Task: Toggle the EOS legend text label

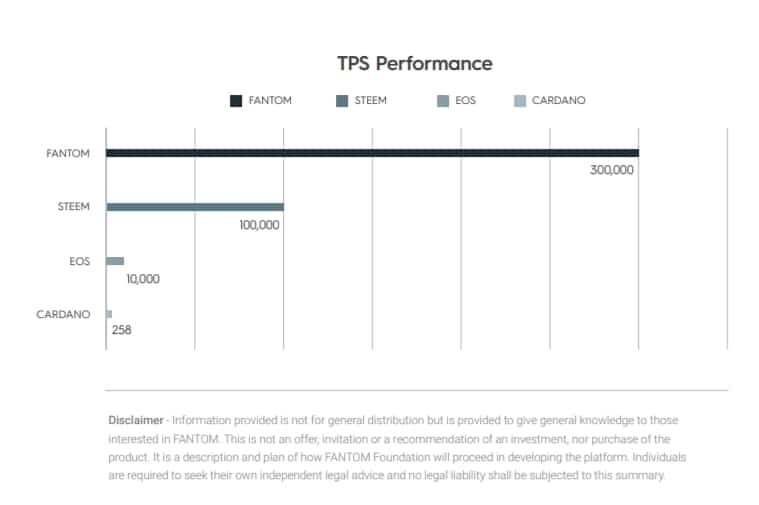Action: tap(465, 101)
